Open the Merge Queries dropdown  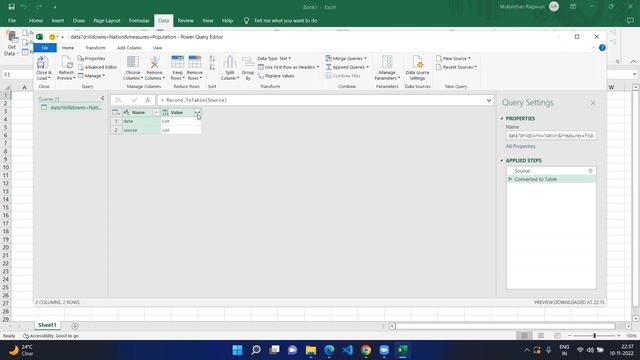pos(346,58)
